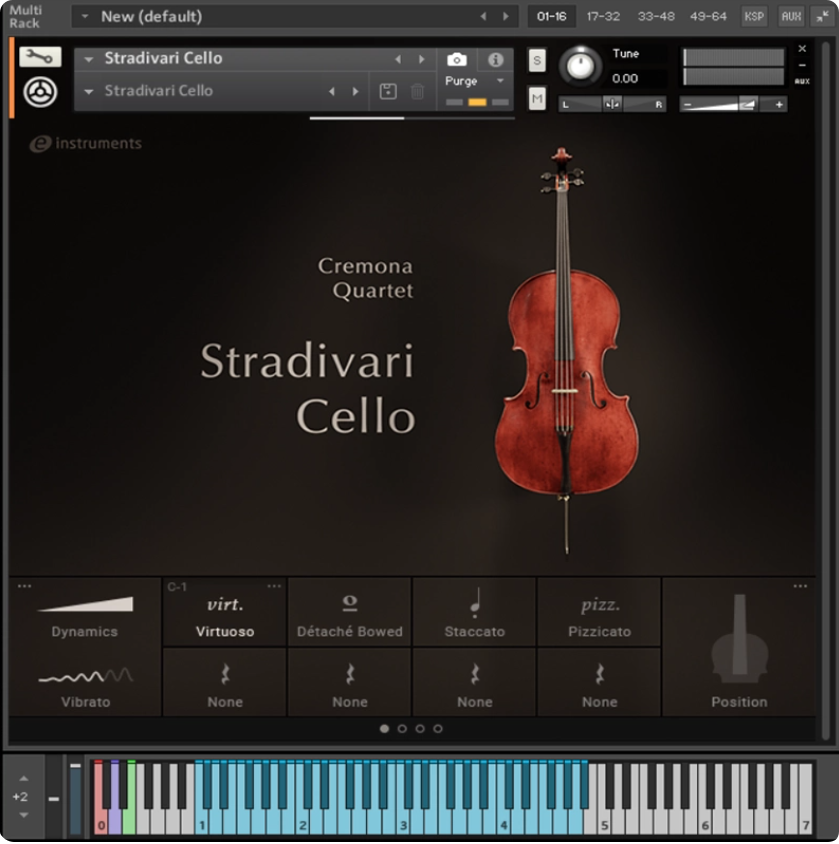Image resolution: width=839 pixels, height=844 pixels.
Task: Click the right rack vertical scrollbar
Action: 826,390
